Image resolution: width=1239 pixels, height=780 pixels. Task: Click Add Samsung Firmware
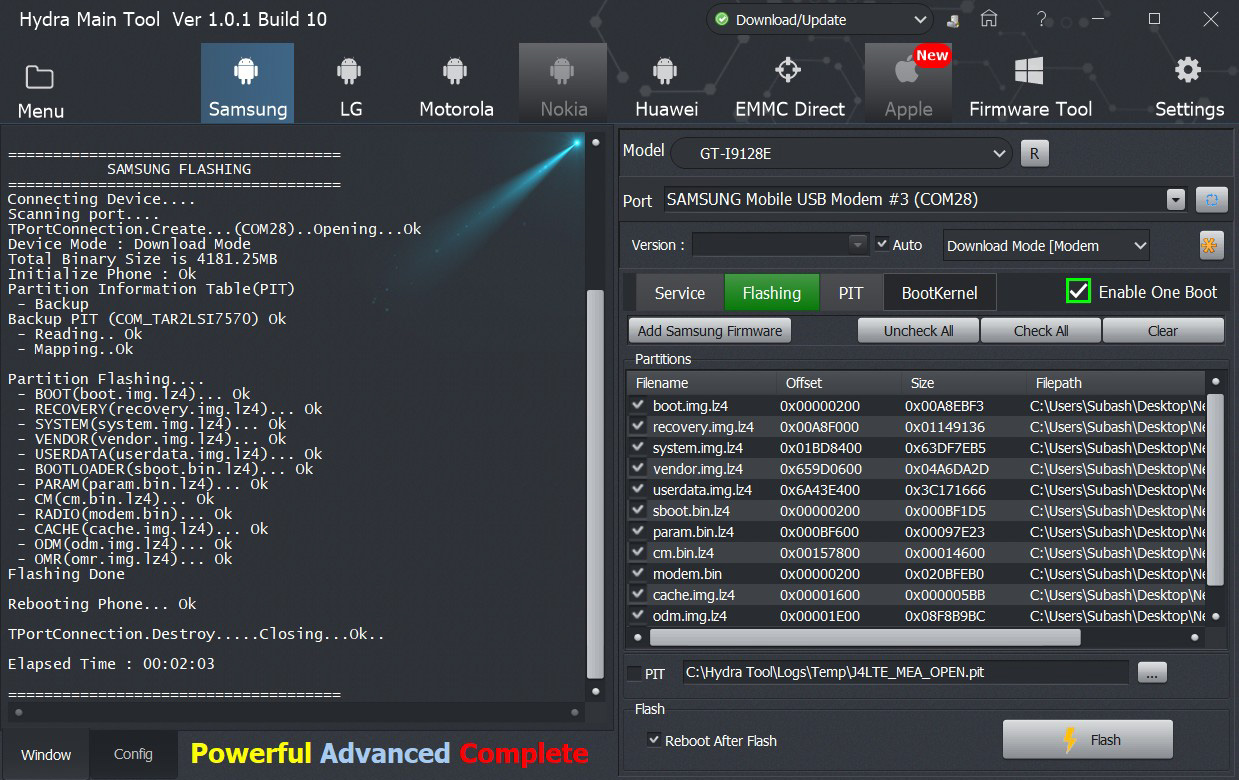tap(710, 331)
